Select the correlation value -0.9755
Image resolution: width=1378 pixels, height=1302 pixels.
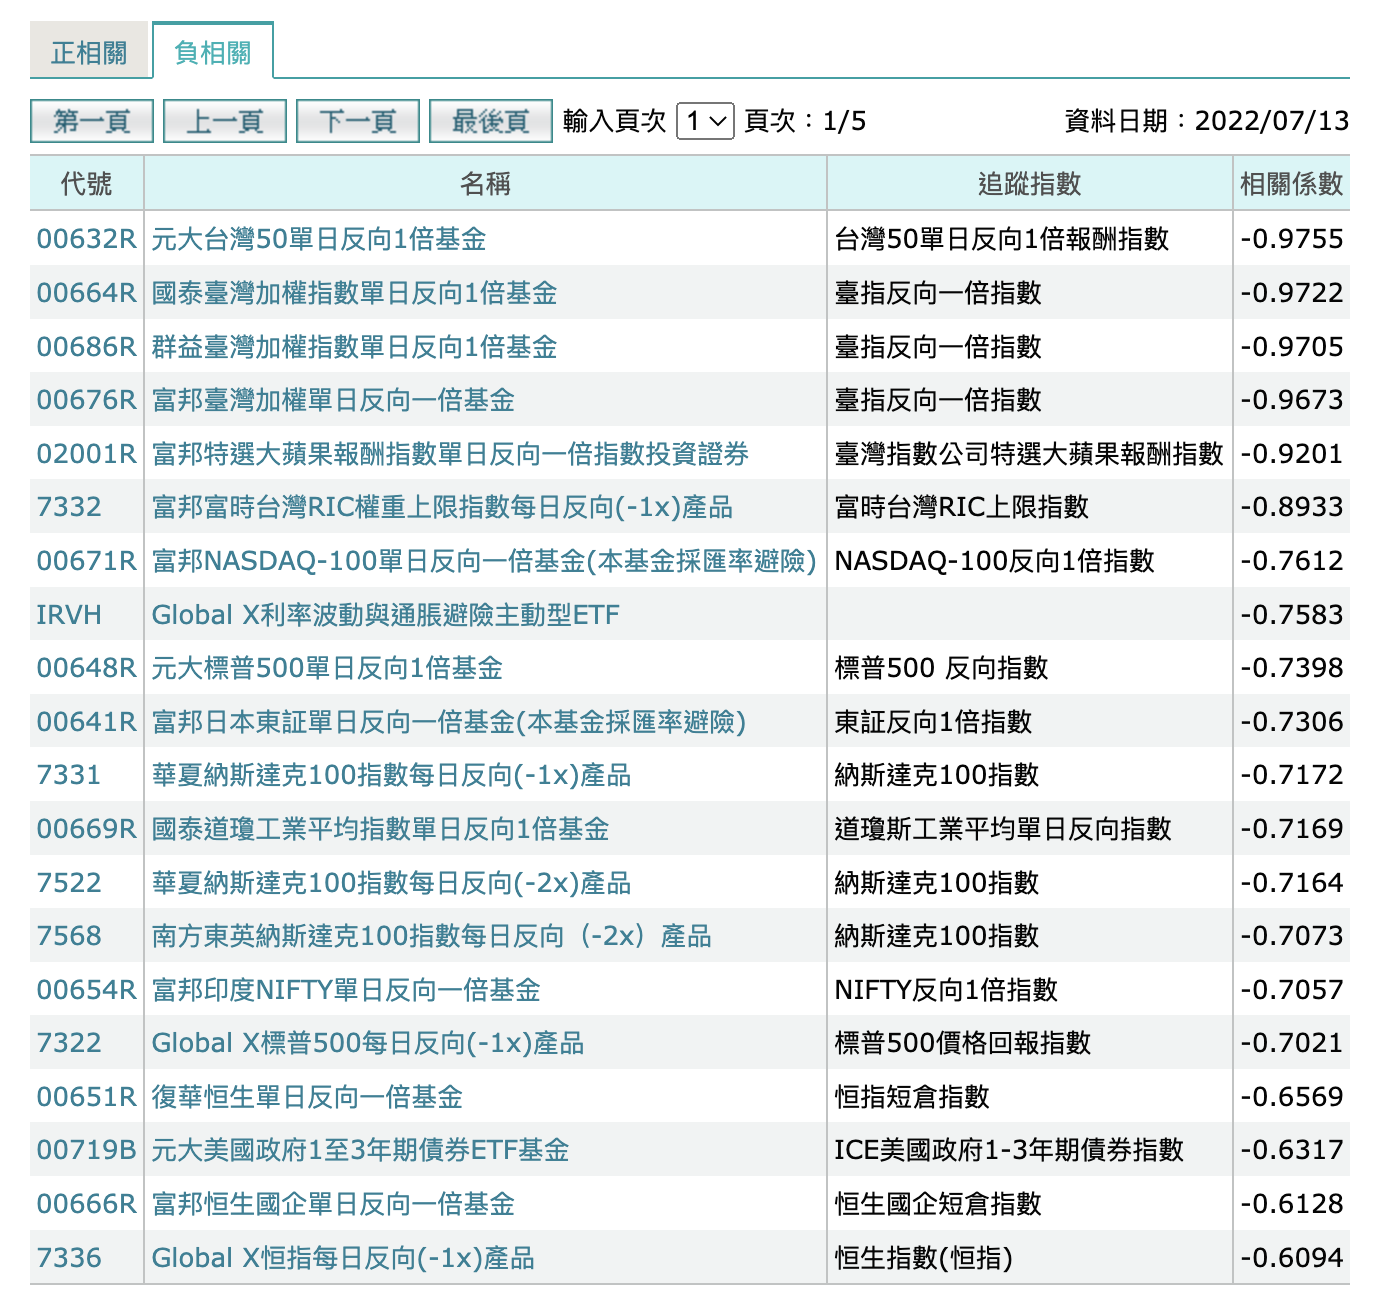[1291, 239]
